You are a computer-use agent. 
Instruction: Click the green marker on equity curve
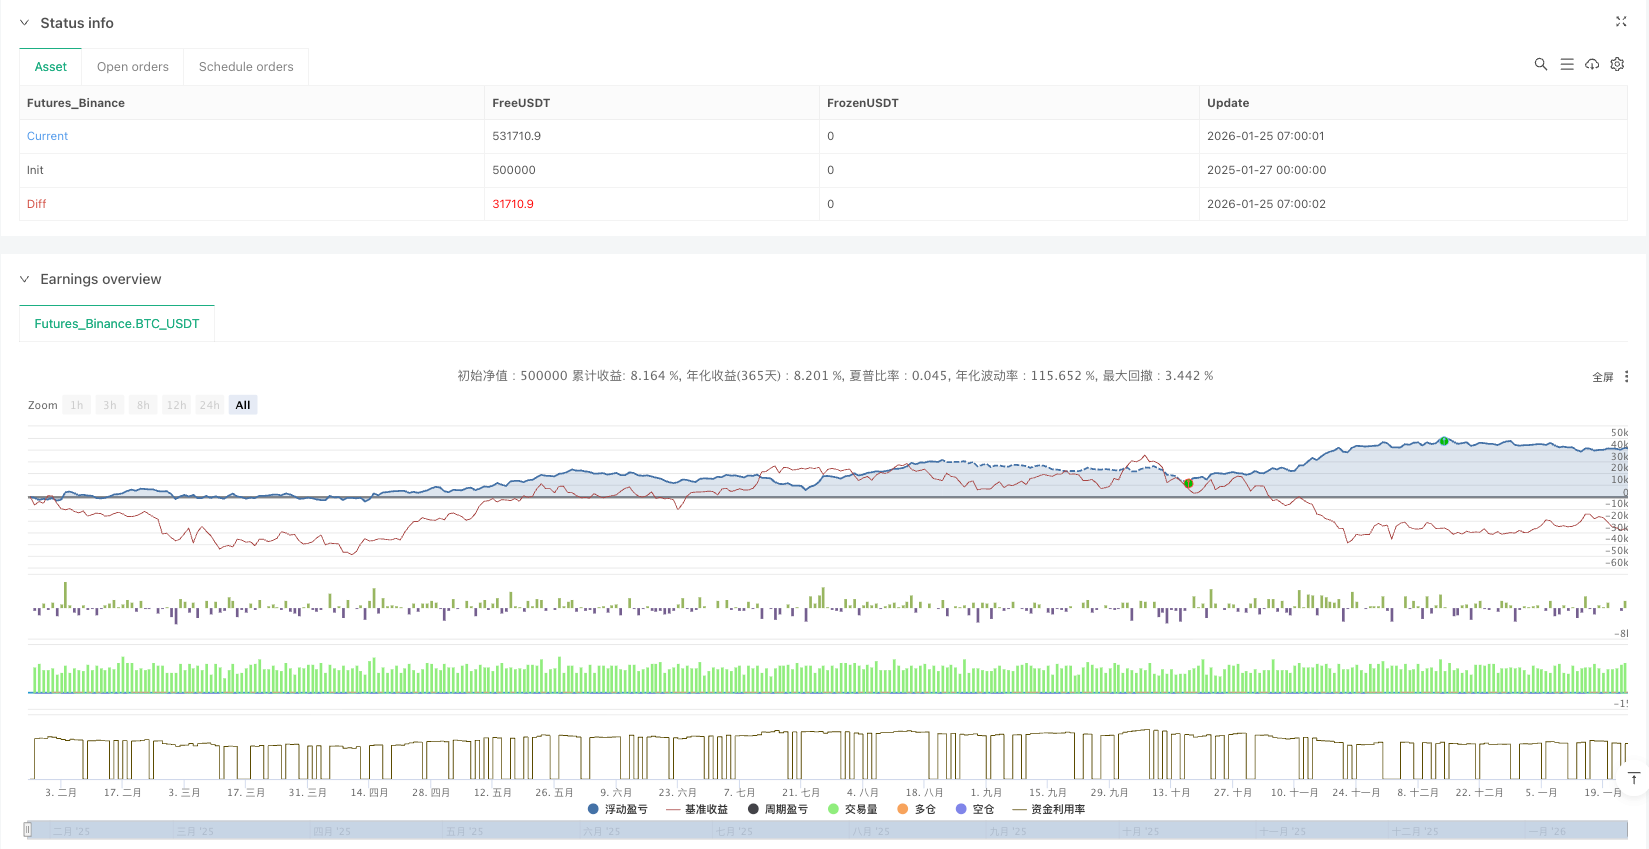[1443, 441]
